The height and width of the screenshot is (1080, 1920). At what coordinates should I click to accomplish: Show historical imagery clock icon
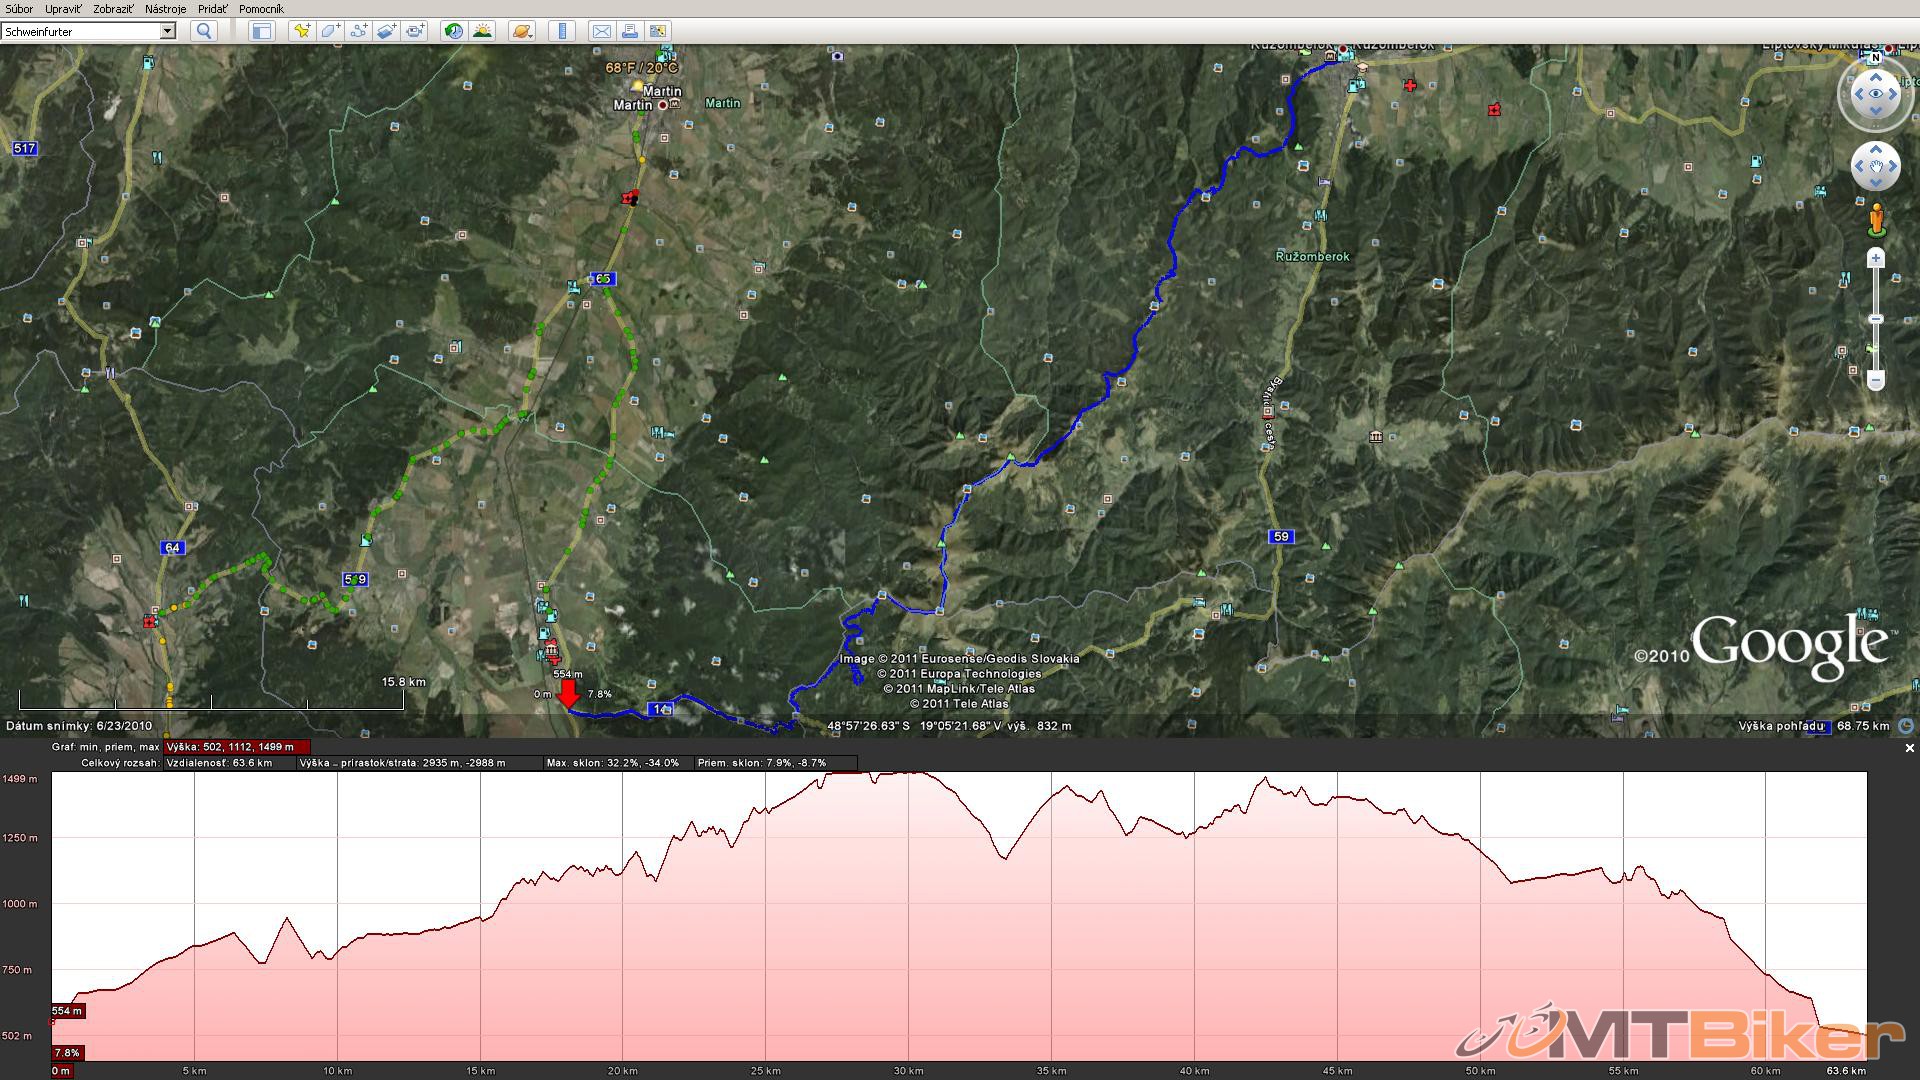(454, 31)
